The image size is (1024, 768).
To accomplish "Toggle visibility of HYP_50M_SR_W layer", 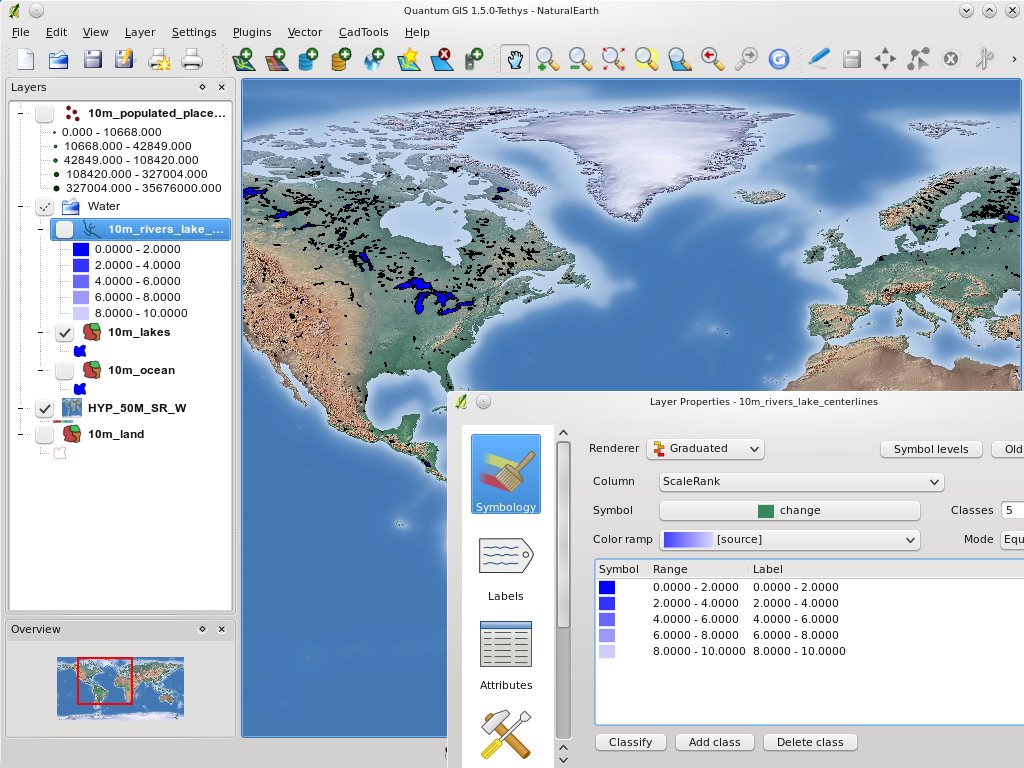I will point(44,408).
